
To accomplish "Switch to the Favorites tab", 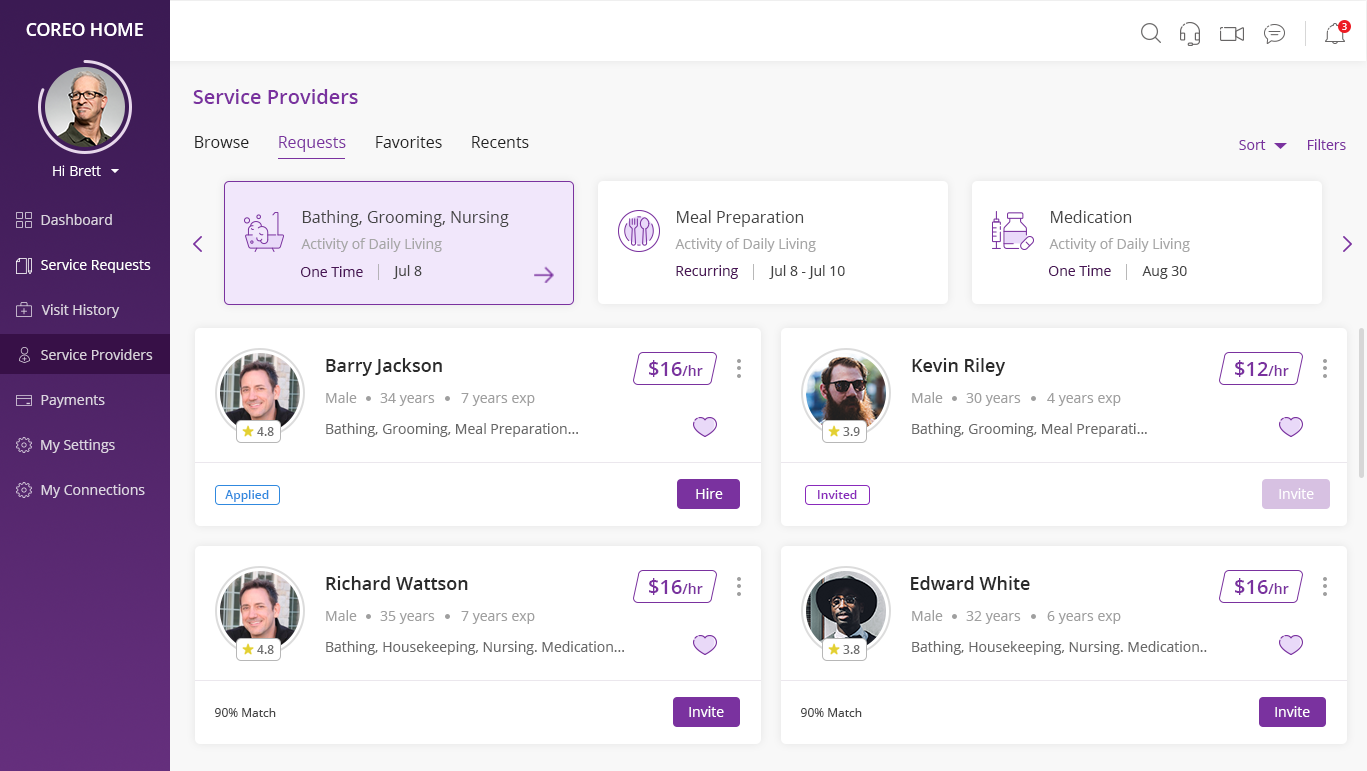I will tap(408, 142).
